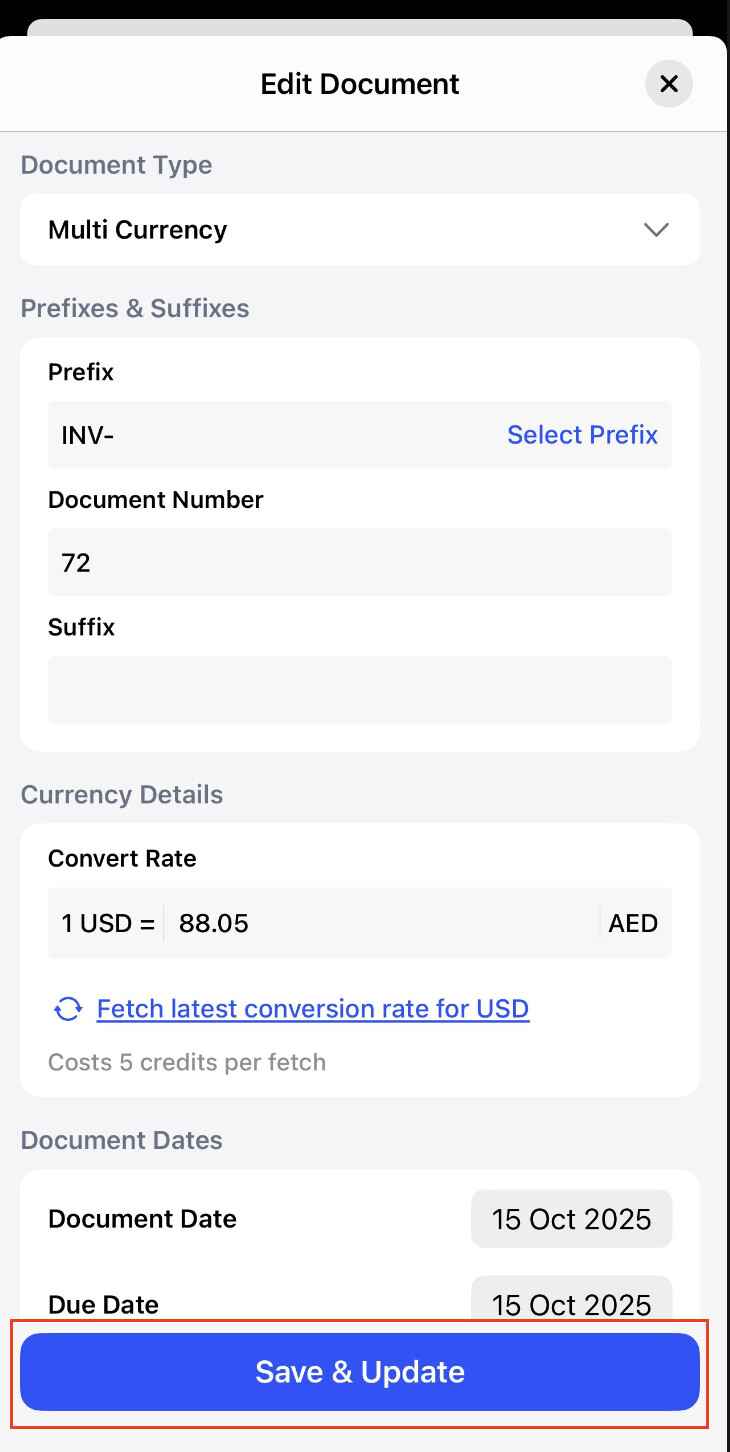Click the Document Dates section heading

(x=122, y=1141)
